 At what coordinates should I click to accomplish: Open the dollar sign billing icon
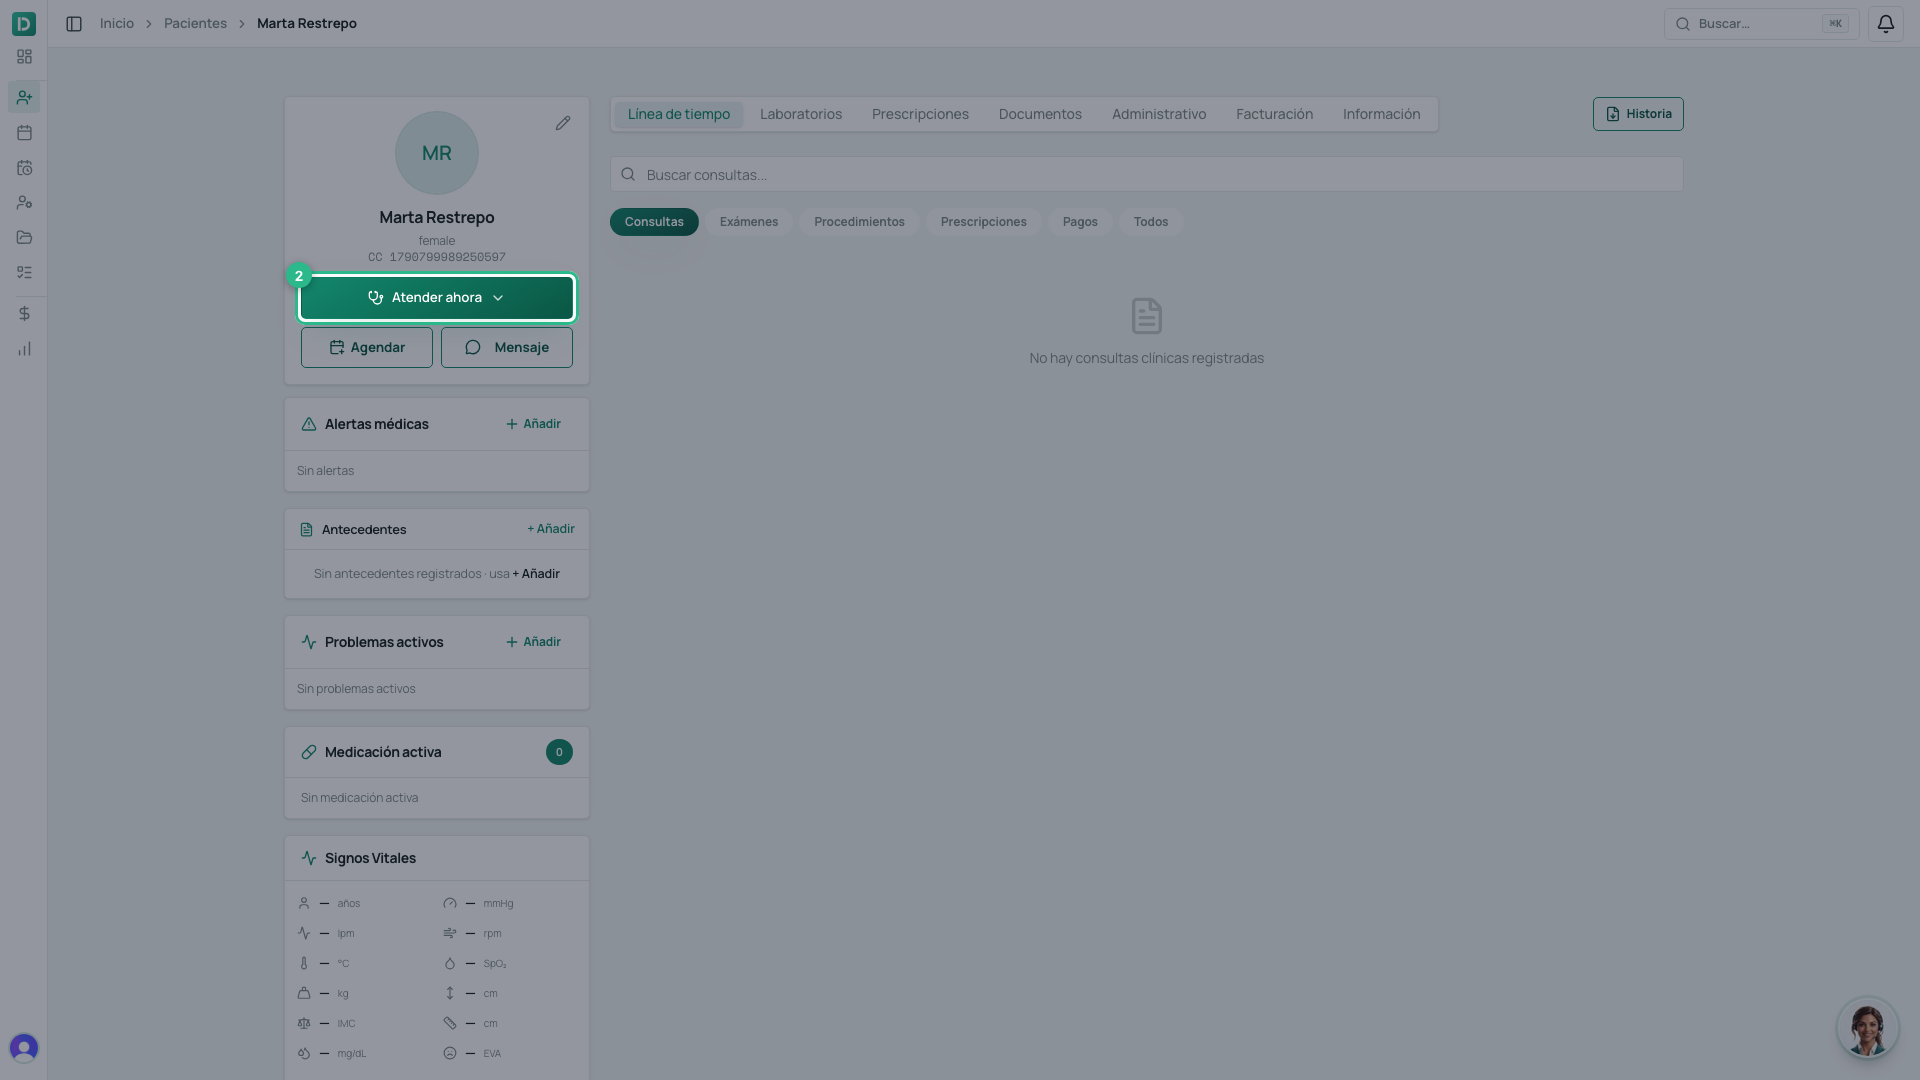tap(24, 313)
